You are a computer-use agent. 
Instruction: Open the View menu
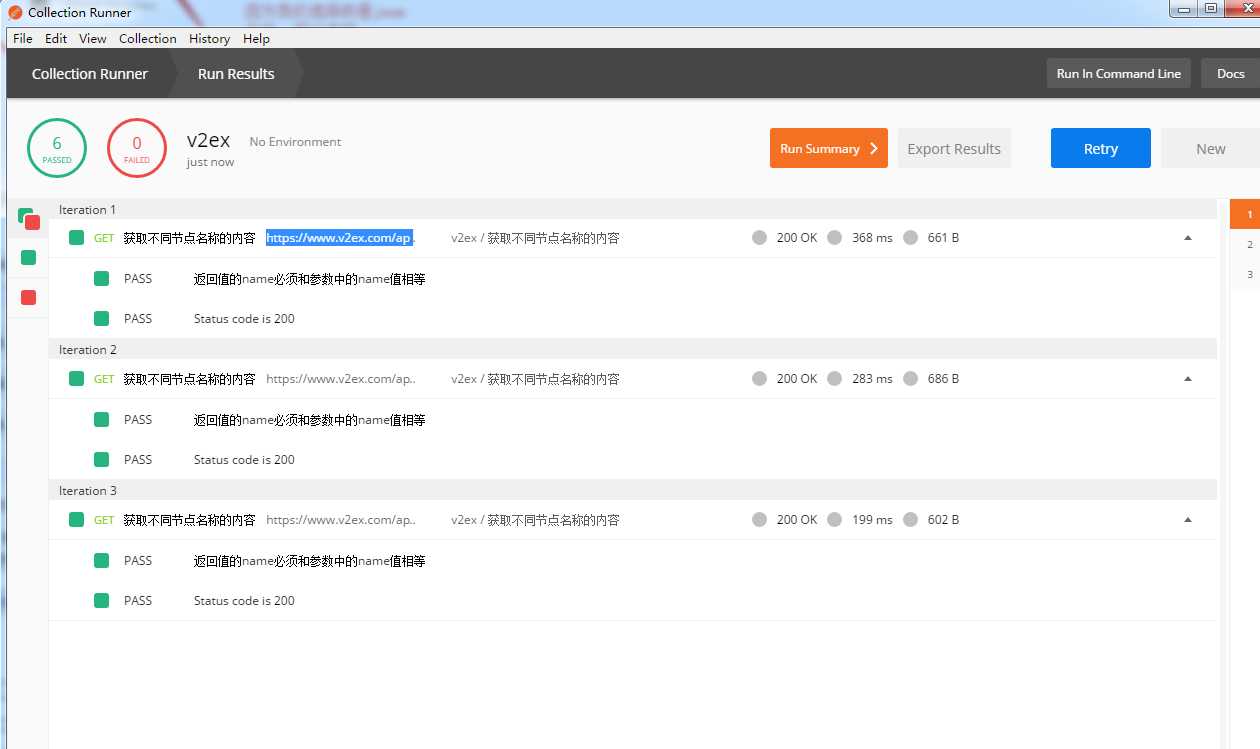pyautogui.click(x=92, y=38)
